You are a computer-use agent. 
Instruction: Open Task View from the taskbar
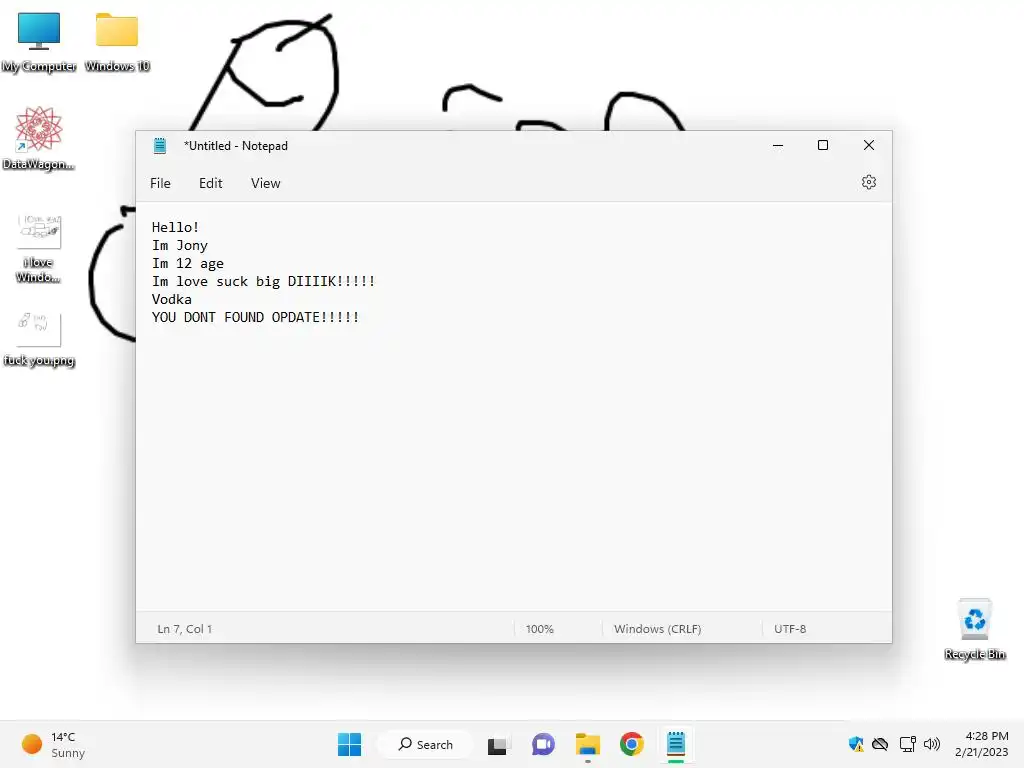coord(497,744)
